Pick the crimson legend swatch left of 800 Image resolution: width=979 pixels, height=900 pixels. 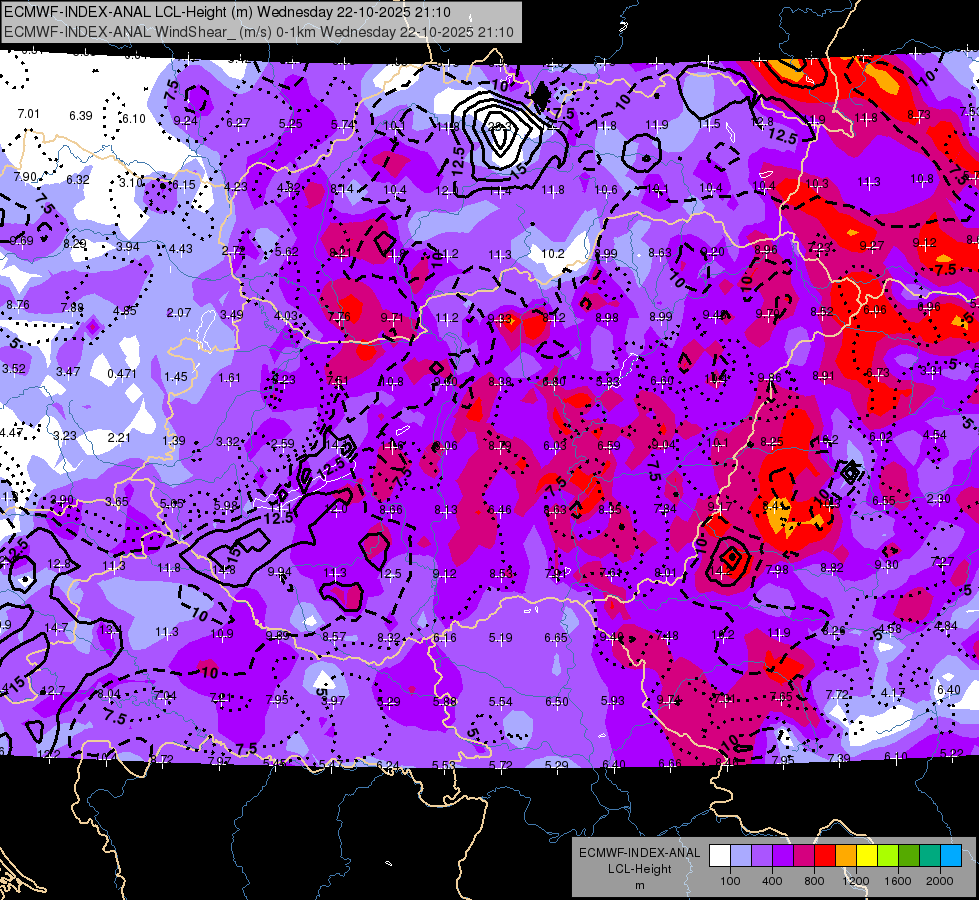pos(804,855)
